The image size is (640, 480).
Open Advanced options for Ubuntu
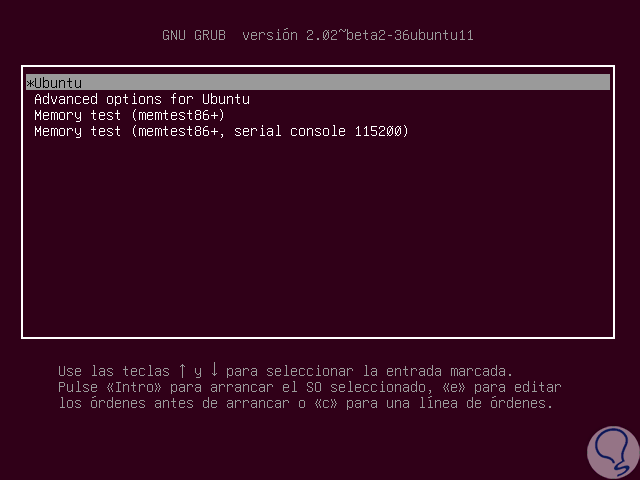click(x=141, y=99)
